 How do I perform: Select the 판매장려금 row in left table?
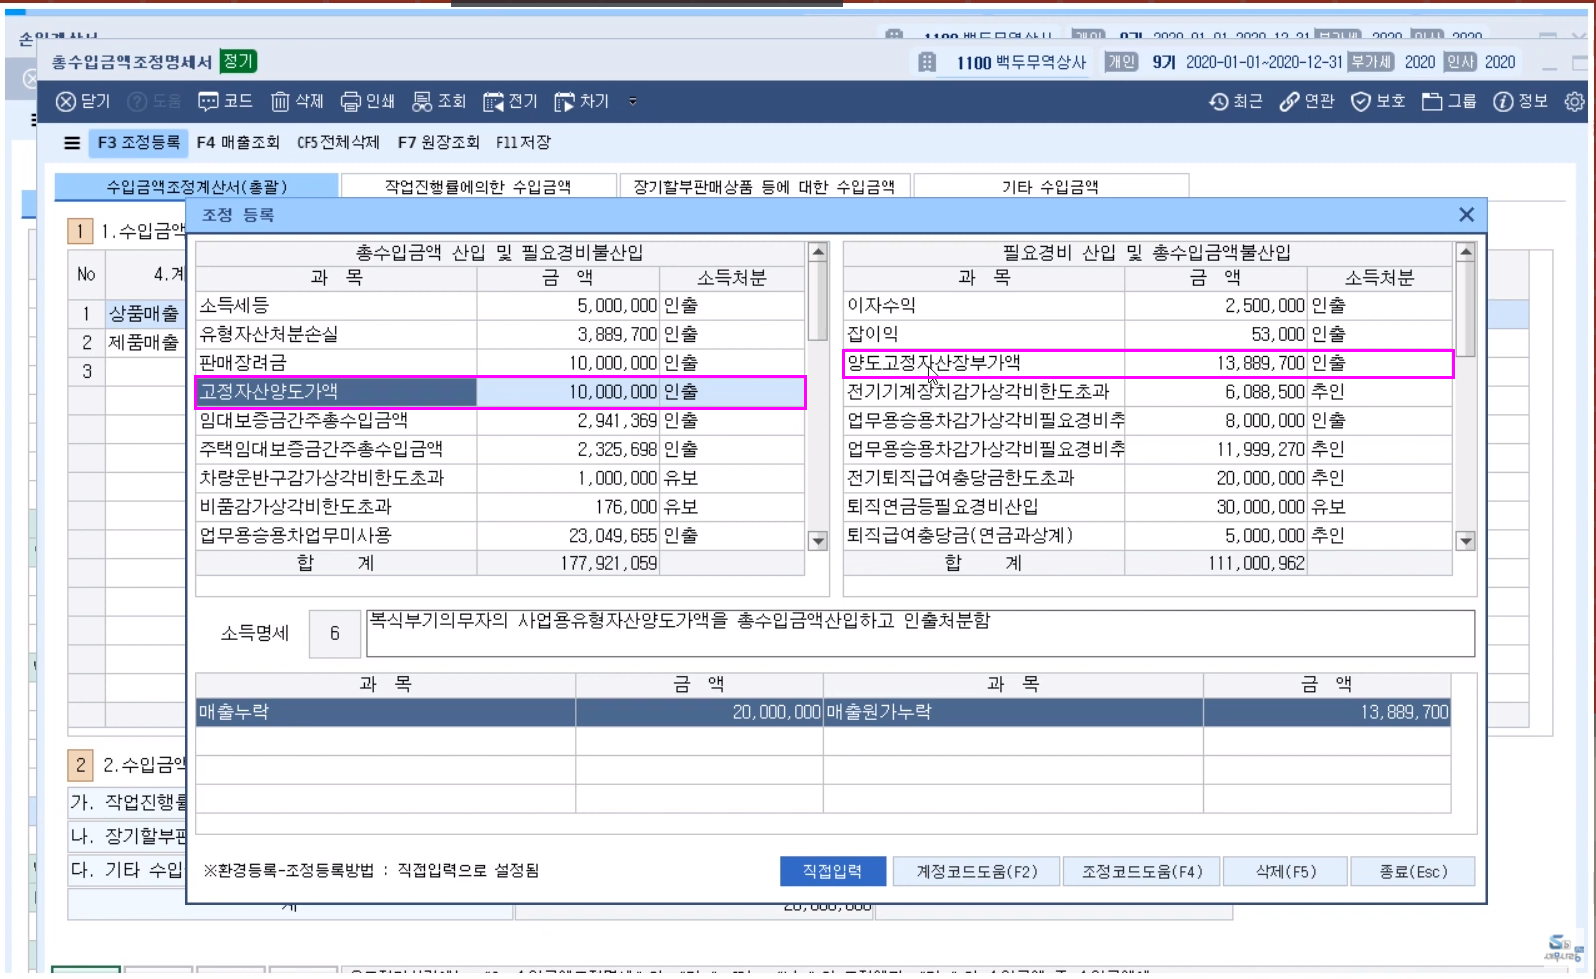point(335,363)
